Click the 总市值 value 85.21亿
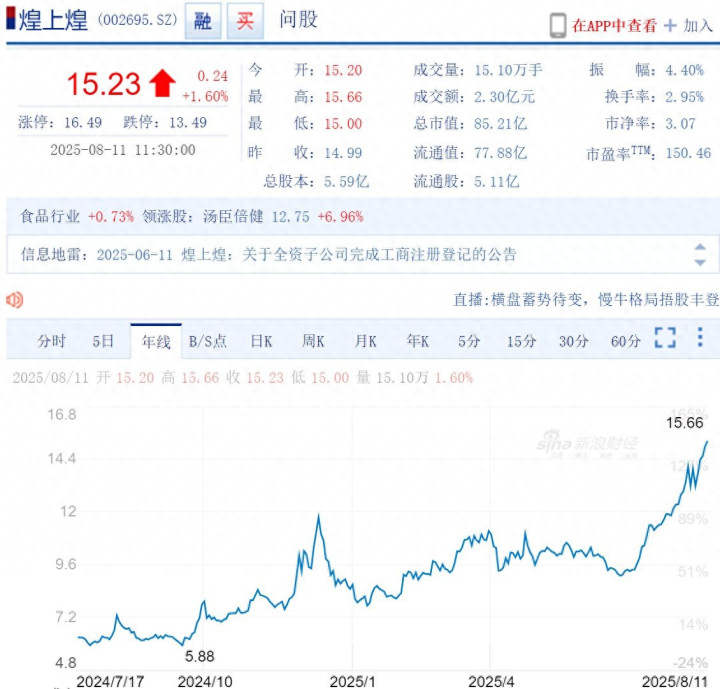This screenshot has height=689, width=720. pyautogui.click(x=501, y=124)
